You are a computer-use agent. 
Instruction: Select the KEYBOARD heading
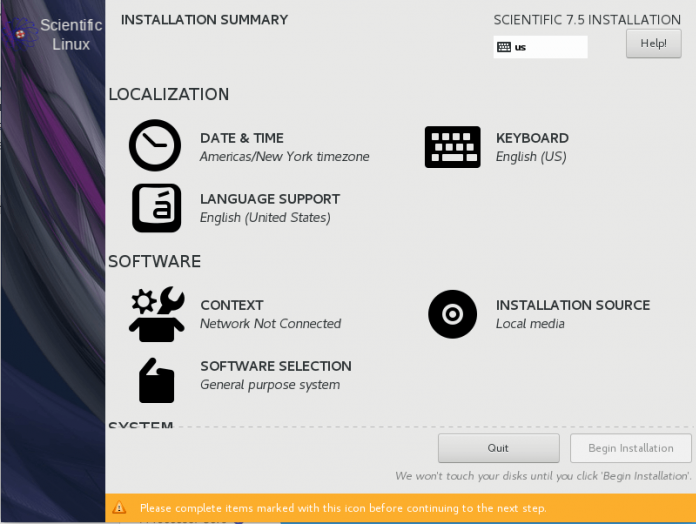point(532,138)
